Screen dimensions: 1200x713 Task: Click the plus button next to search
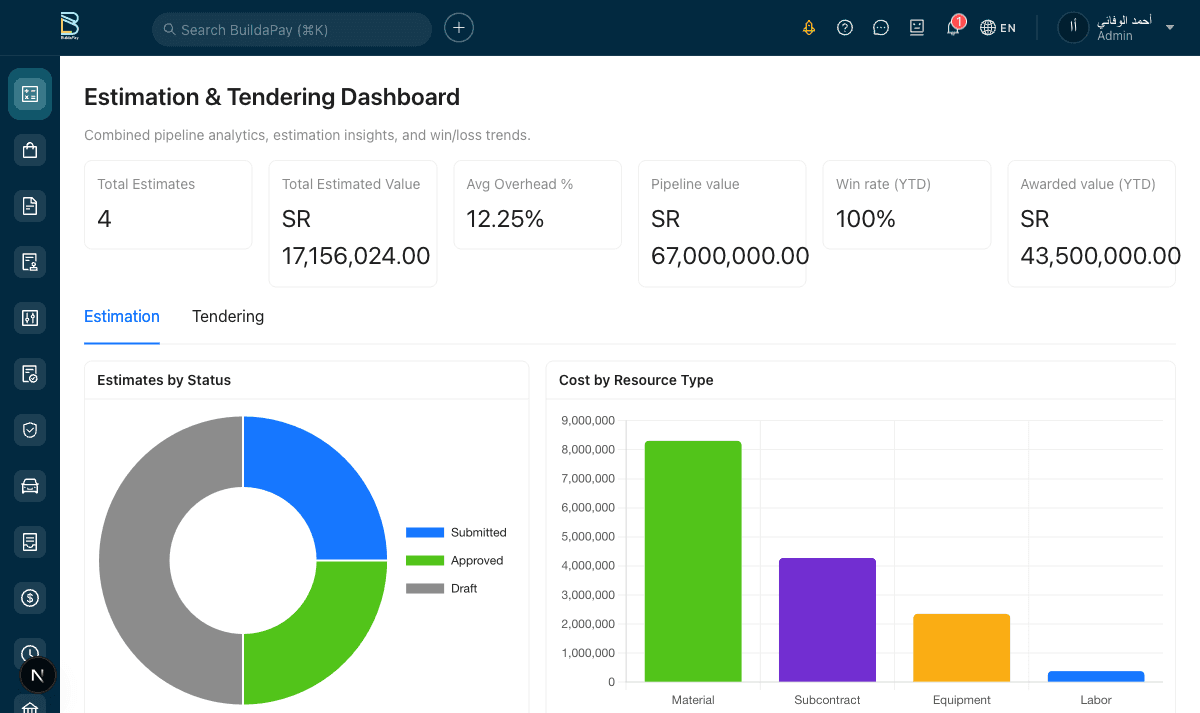458,28
